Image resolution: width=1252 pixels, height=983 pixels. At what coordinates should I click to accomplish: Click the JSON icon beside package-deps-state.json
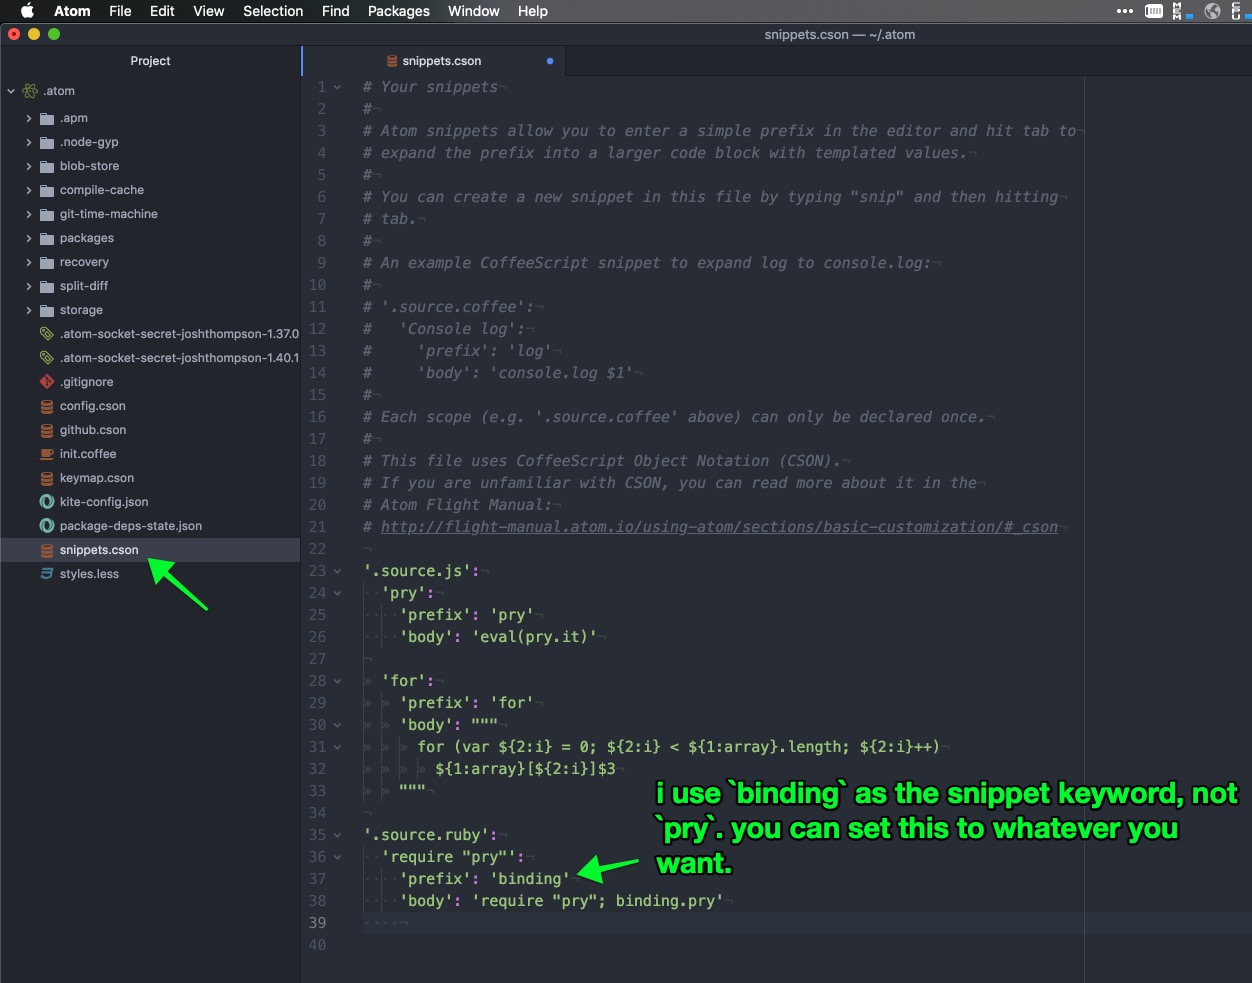click(47, 526)
